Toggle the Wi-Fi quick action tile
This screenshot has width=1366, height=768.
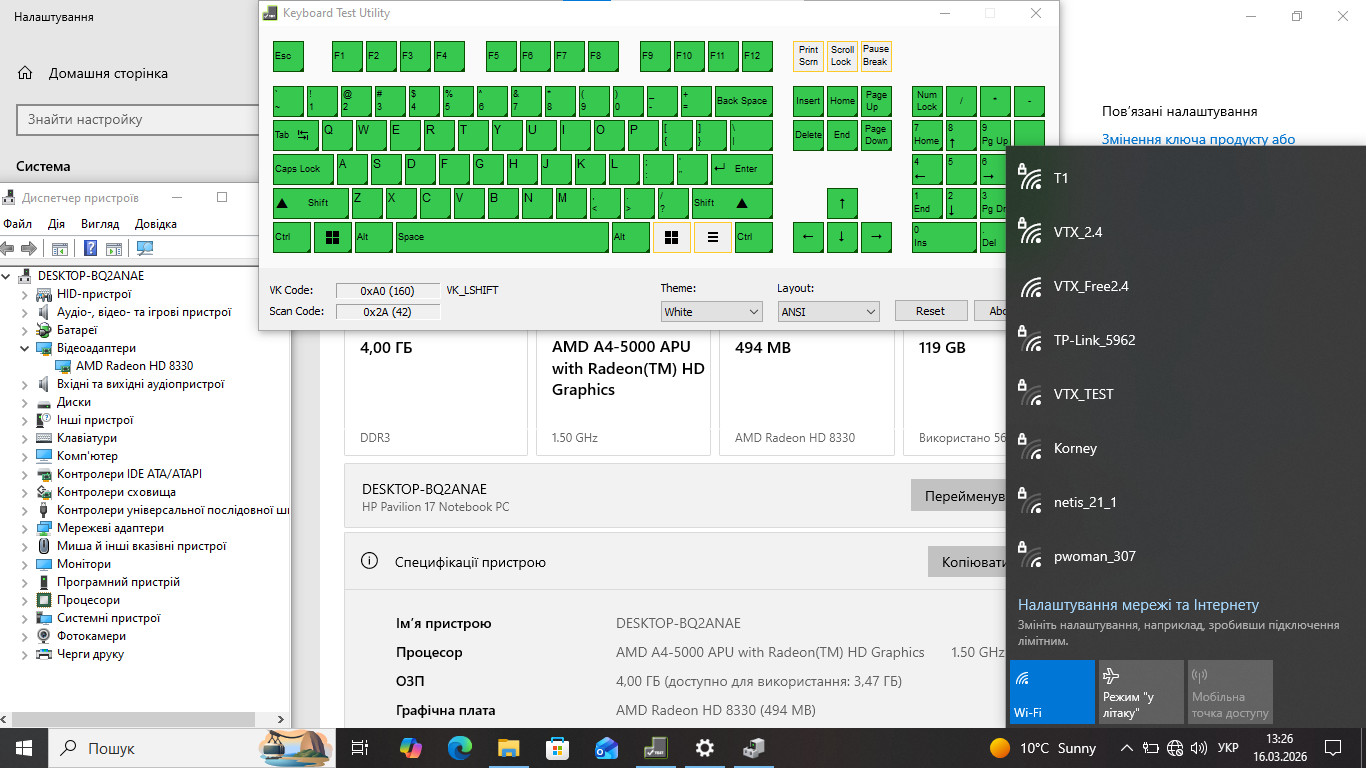click(x=1052, y=691)
